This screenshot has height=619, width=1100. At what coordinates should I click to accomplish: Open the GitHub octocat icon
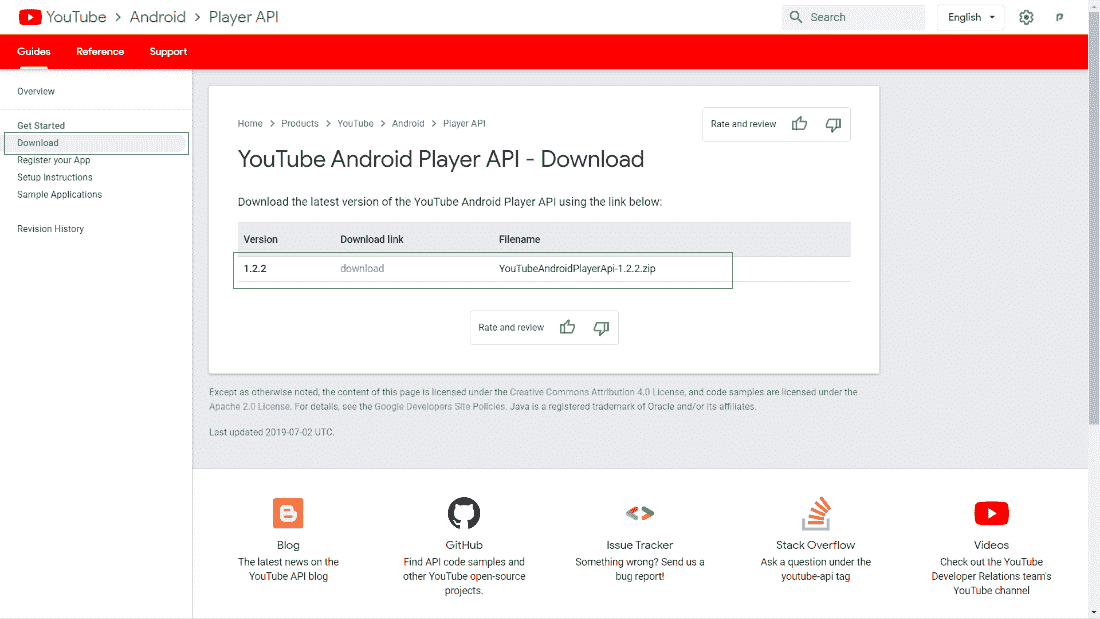(464, 513)
